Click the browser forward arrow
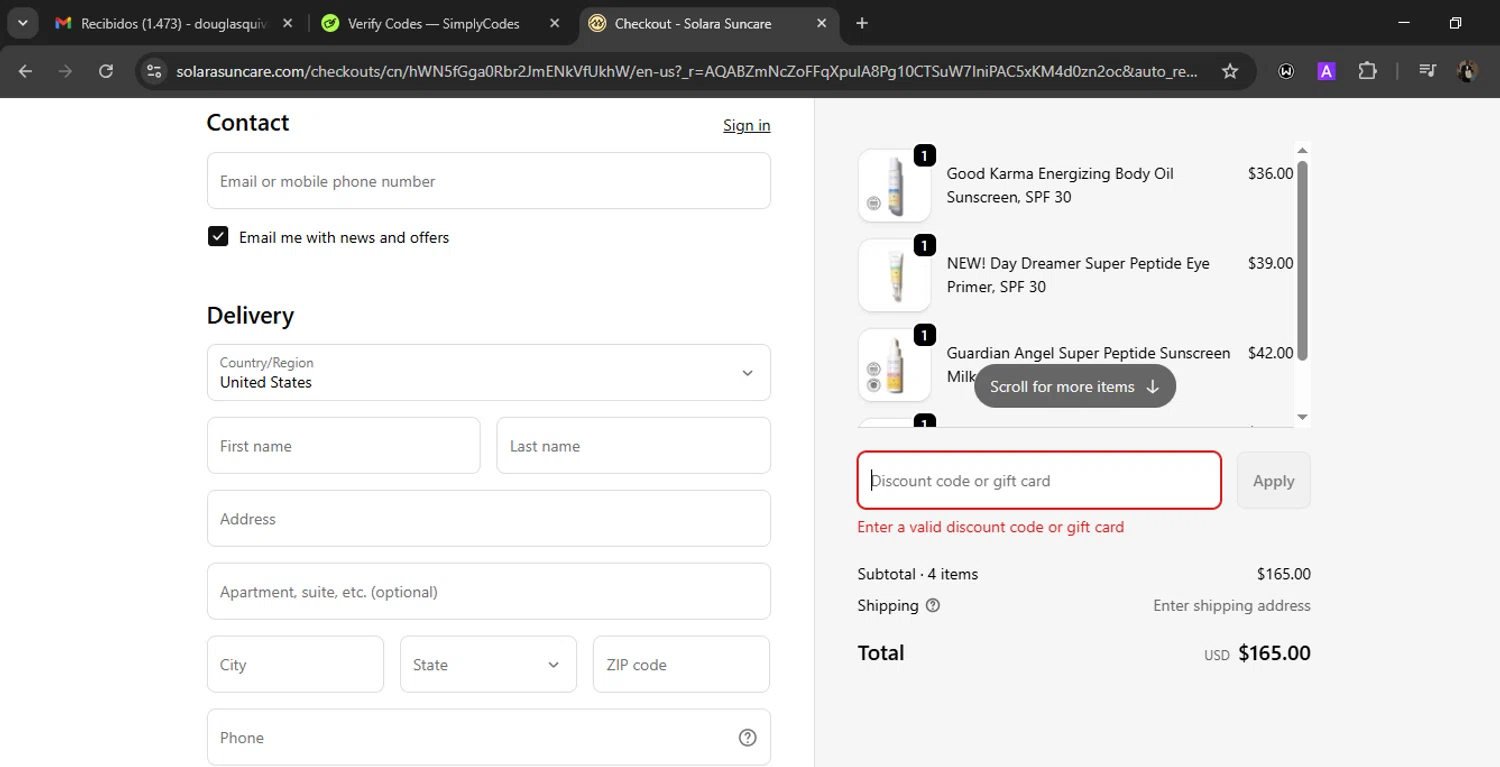This screenshot has width=1500, height=767. coord(65,71)
